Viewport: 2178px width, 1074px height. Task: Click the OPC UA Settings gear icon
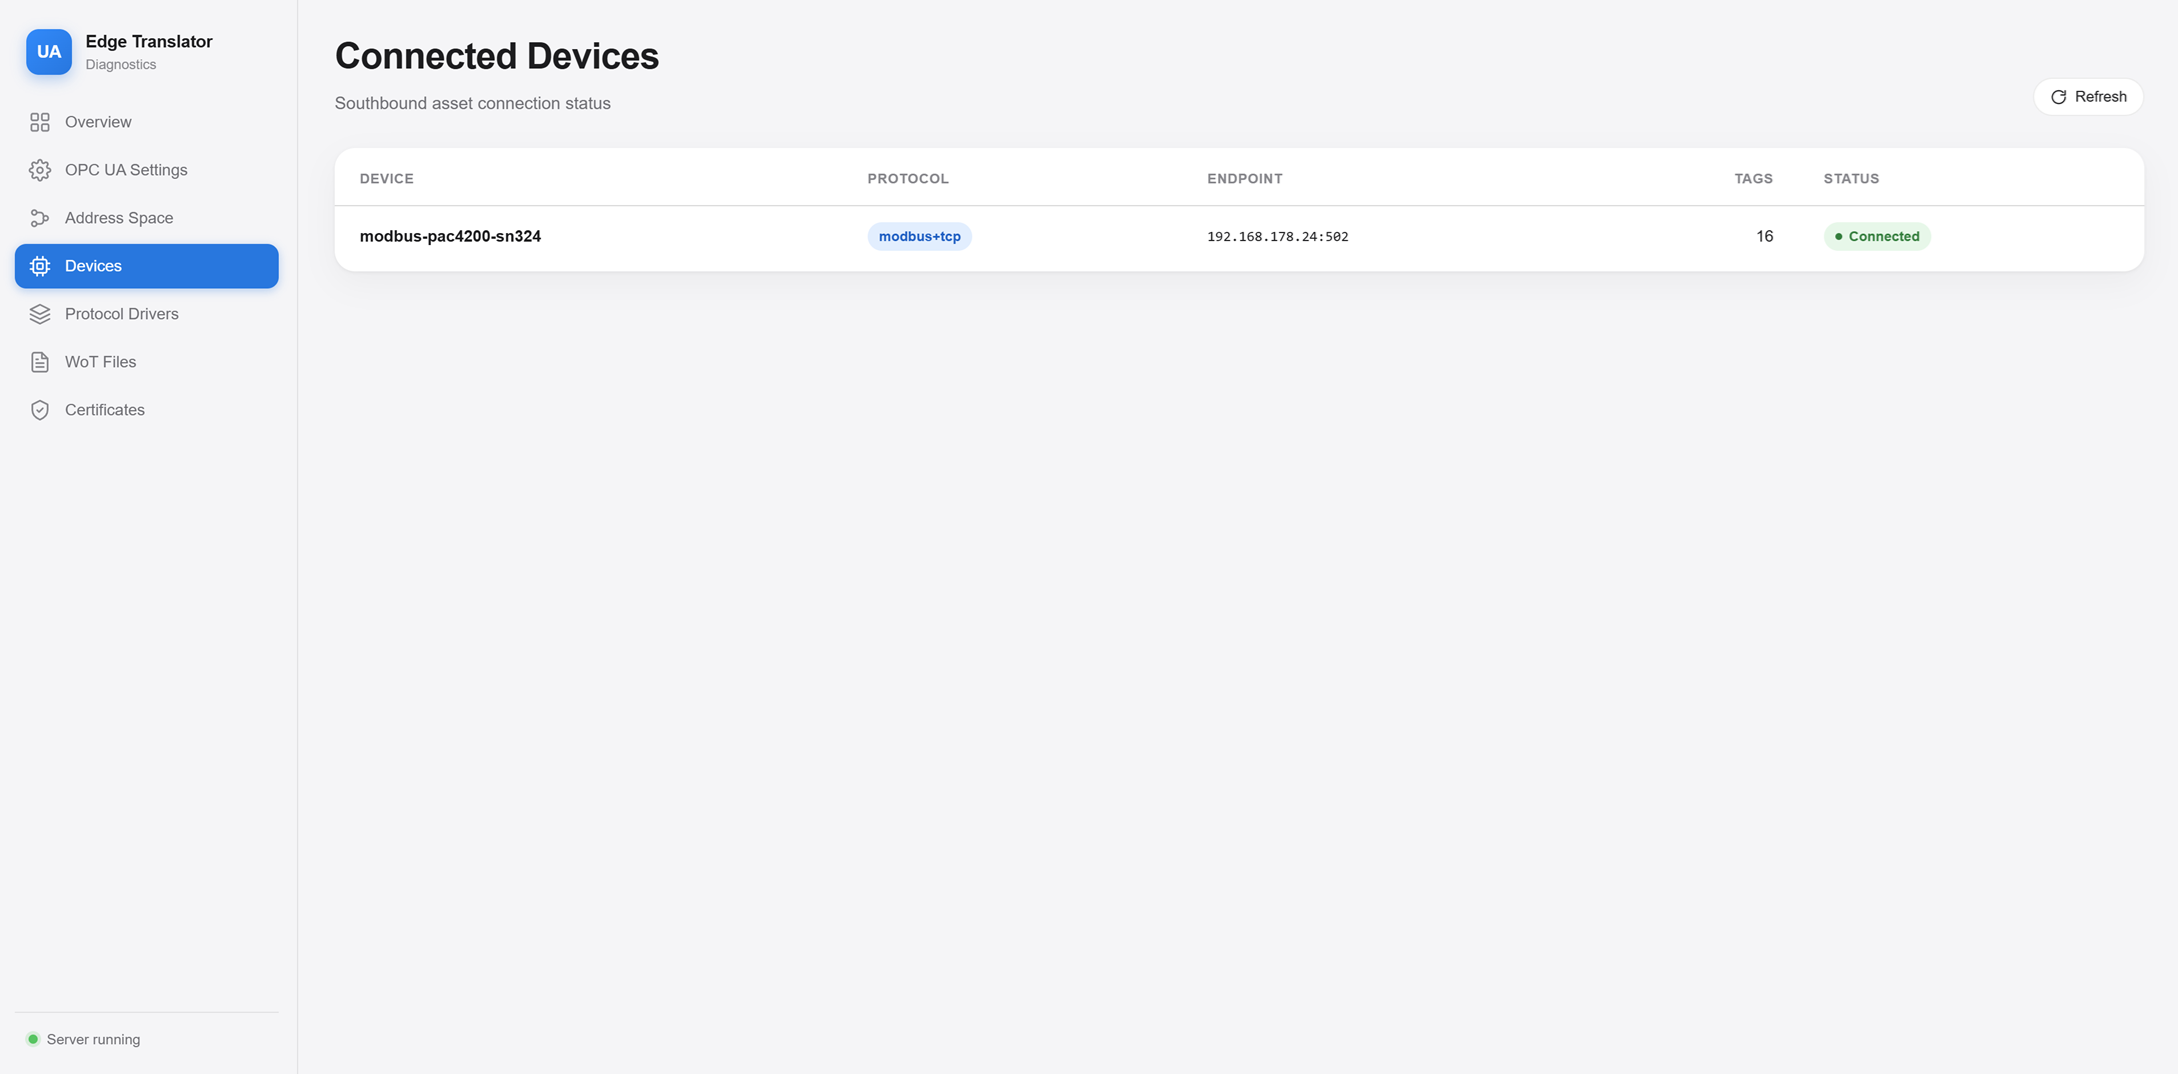pyautogui.click(x=40, y=170)
